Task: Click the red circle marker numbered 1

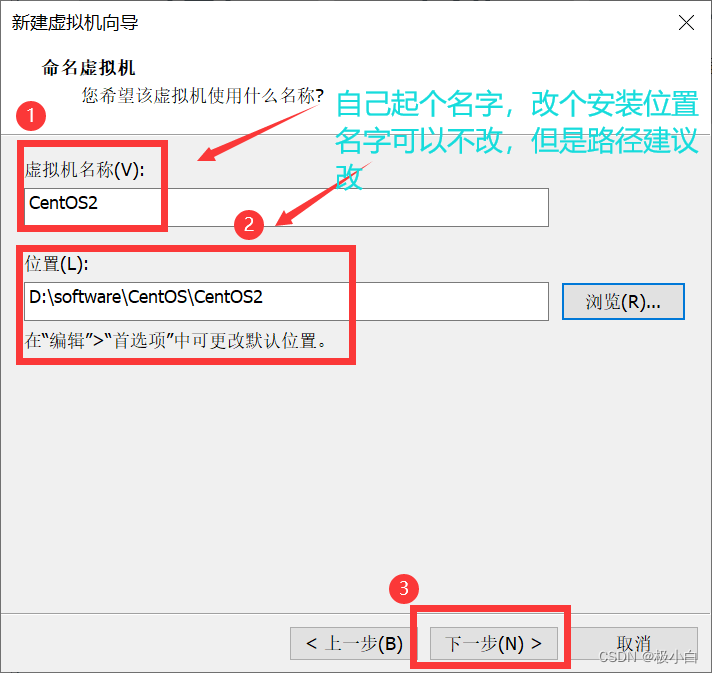Action: click(x=33, y=117)
